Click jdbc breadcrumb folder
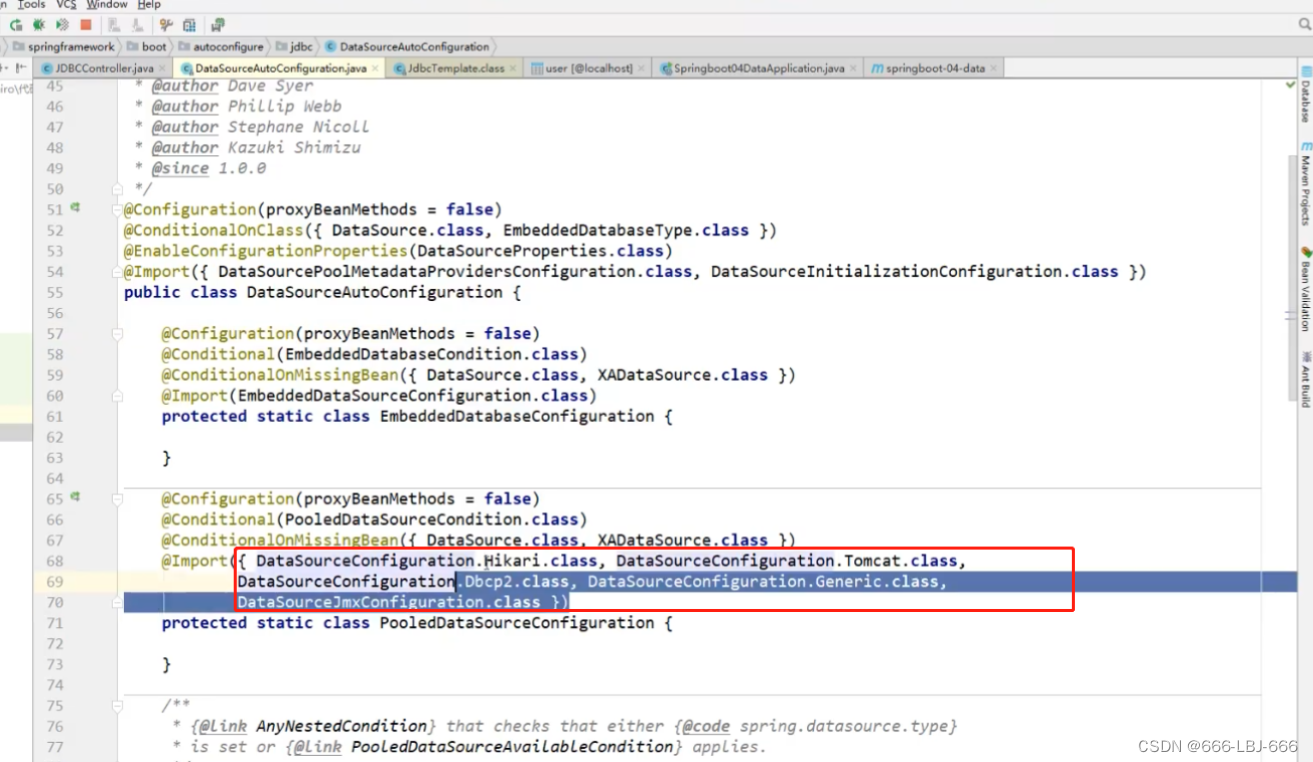The width and height of the screenshot is (1313, 762). pyautogui.click(x=293, y=46)
